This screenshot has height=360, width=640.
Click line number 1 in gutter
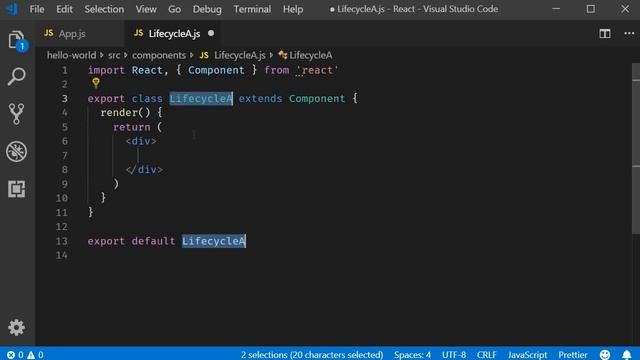click(64, 70)
